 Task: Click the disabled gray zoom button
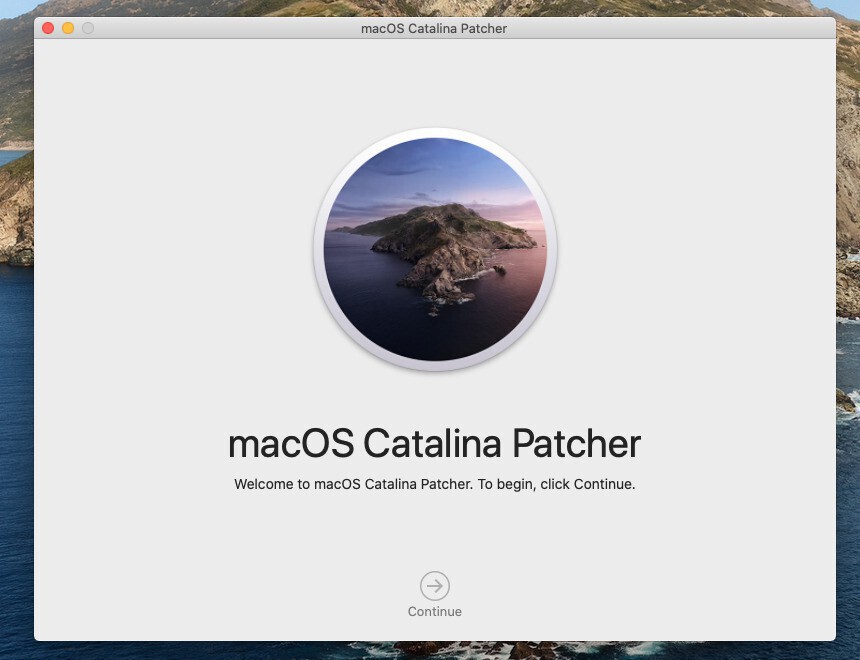point(88,28)
